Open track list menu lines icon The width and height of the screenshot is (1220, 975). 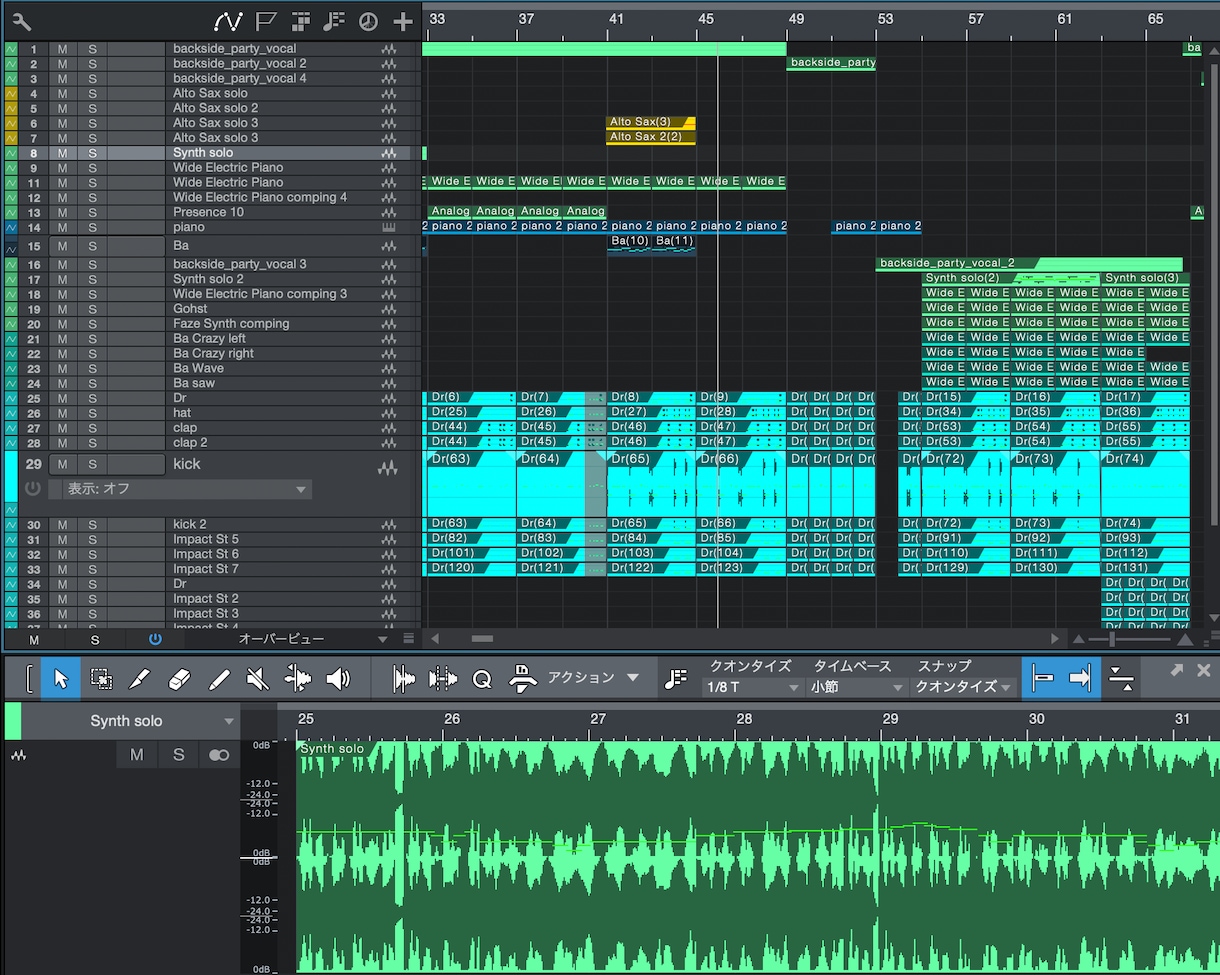pos(408,639)
